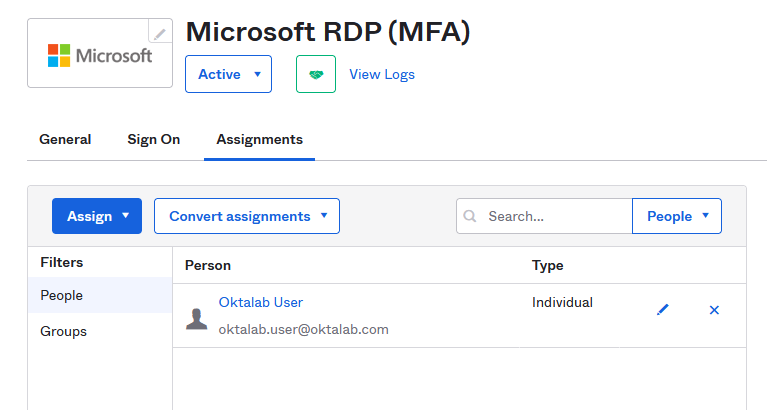Edit the Oktalab User assignment with pencil icon
This screenshot has height=410, width=767.
662,310
